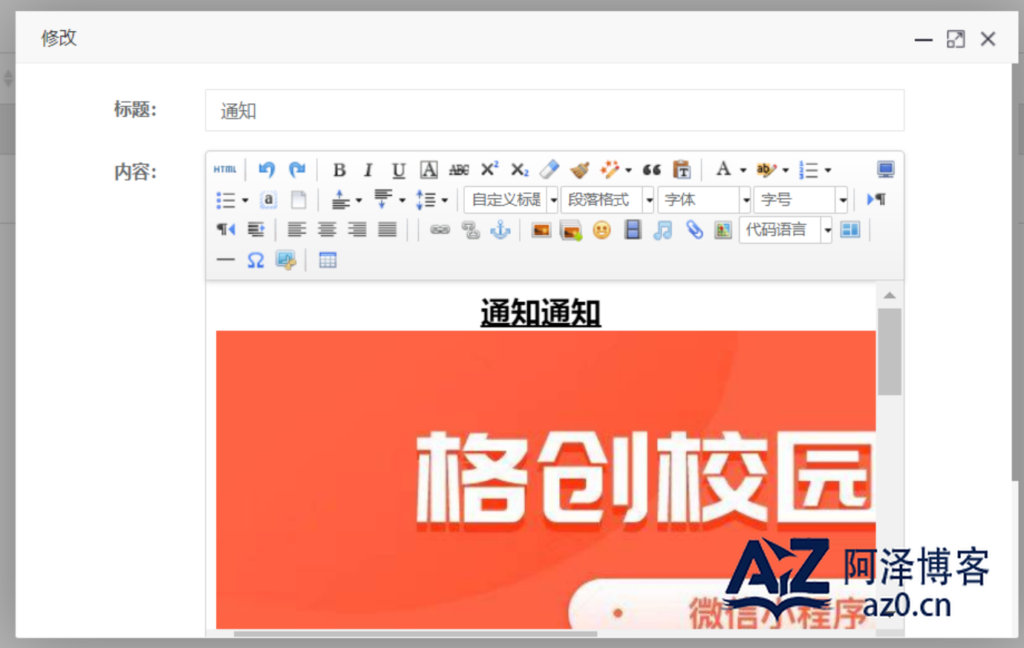
Task: Toggle underline formatting
Action: click(398, 170)
